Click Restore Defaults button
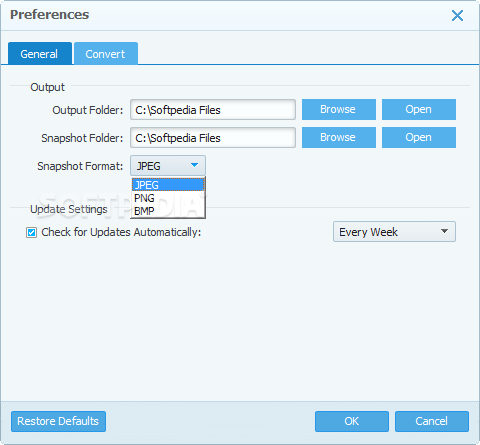The image size is (480, 445). (x=58, y=421)
